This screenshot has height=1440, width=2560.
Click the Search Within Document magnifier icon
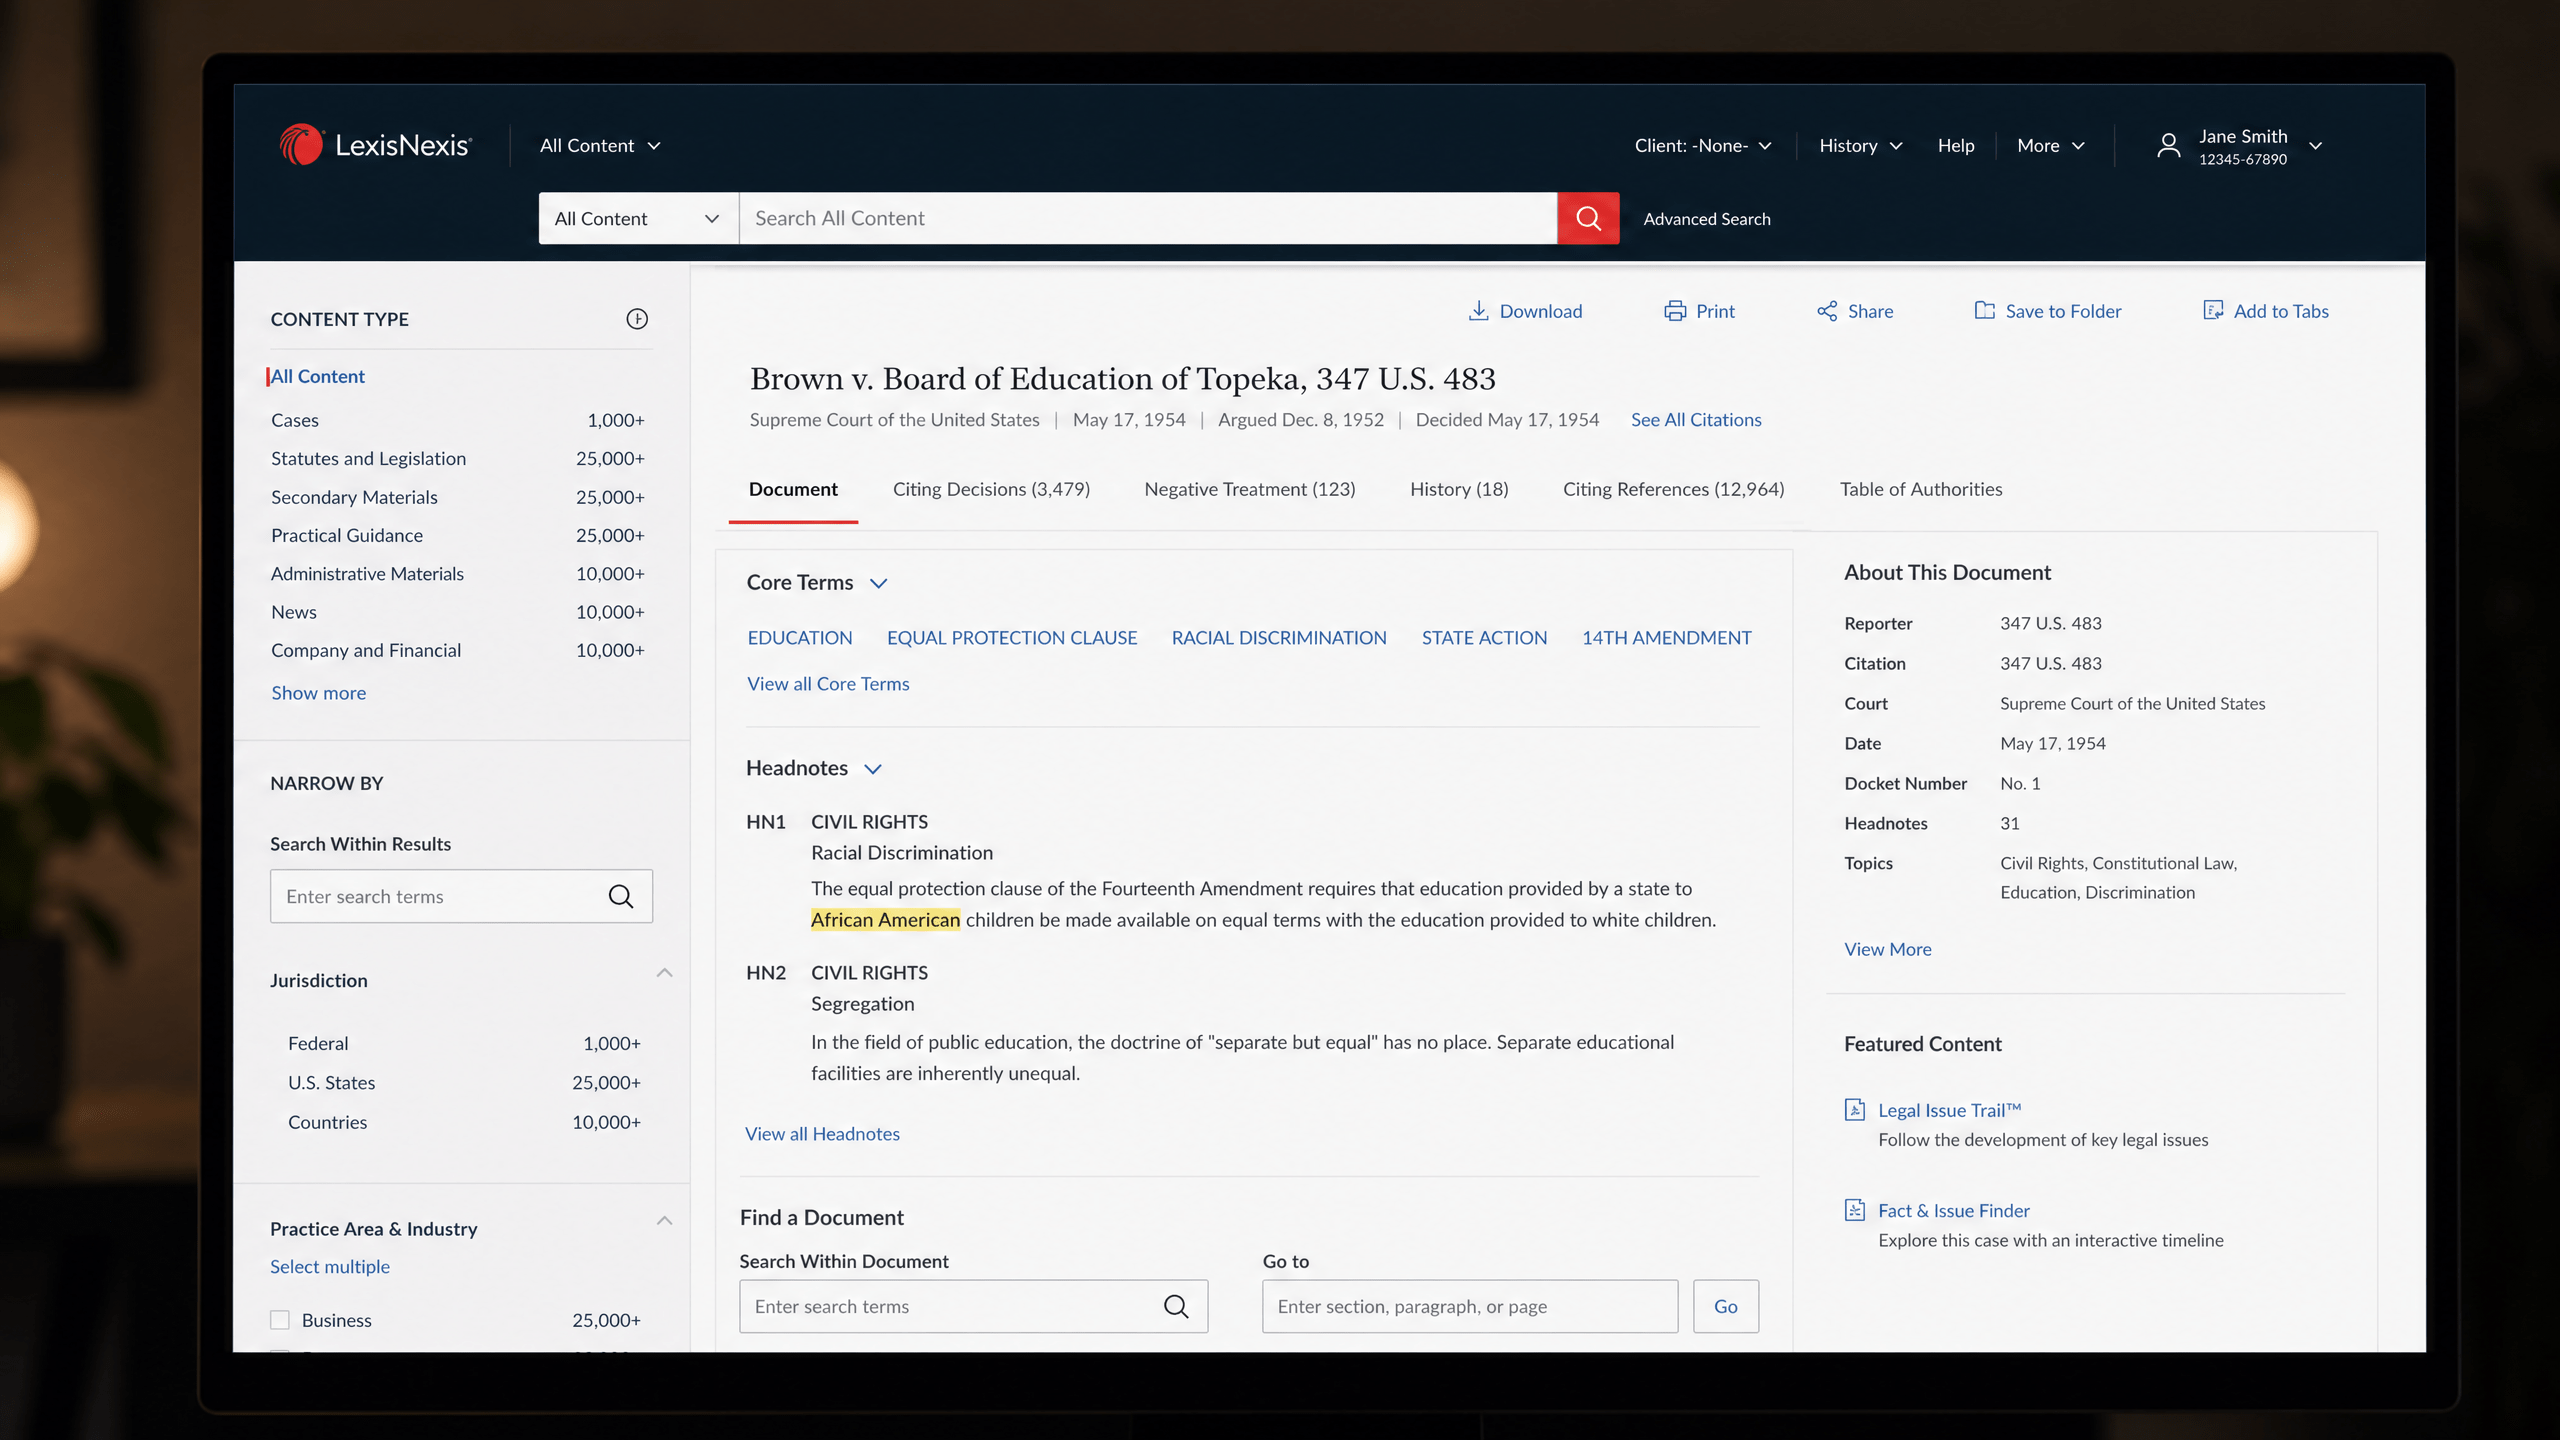coord(1176,1306)
